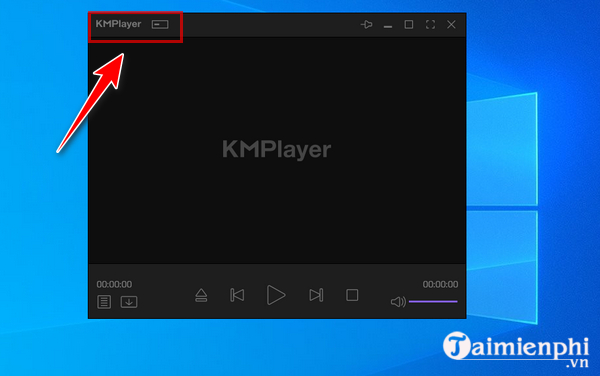Minimize the KMPlayer window
Image resolution: width=600 pixels, height=376 pixels.
[388, 26]
